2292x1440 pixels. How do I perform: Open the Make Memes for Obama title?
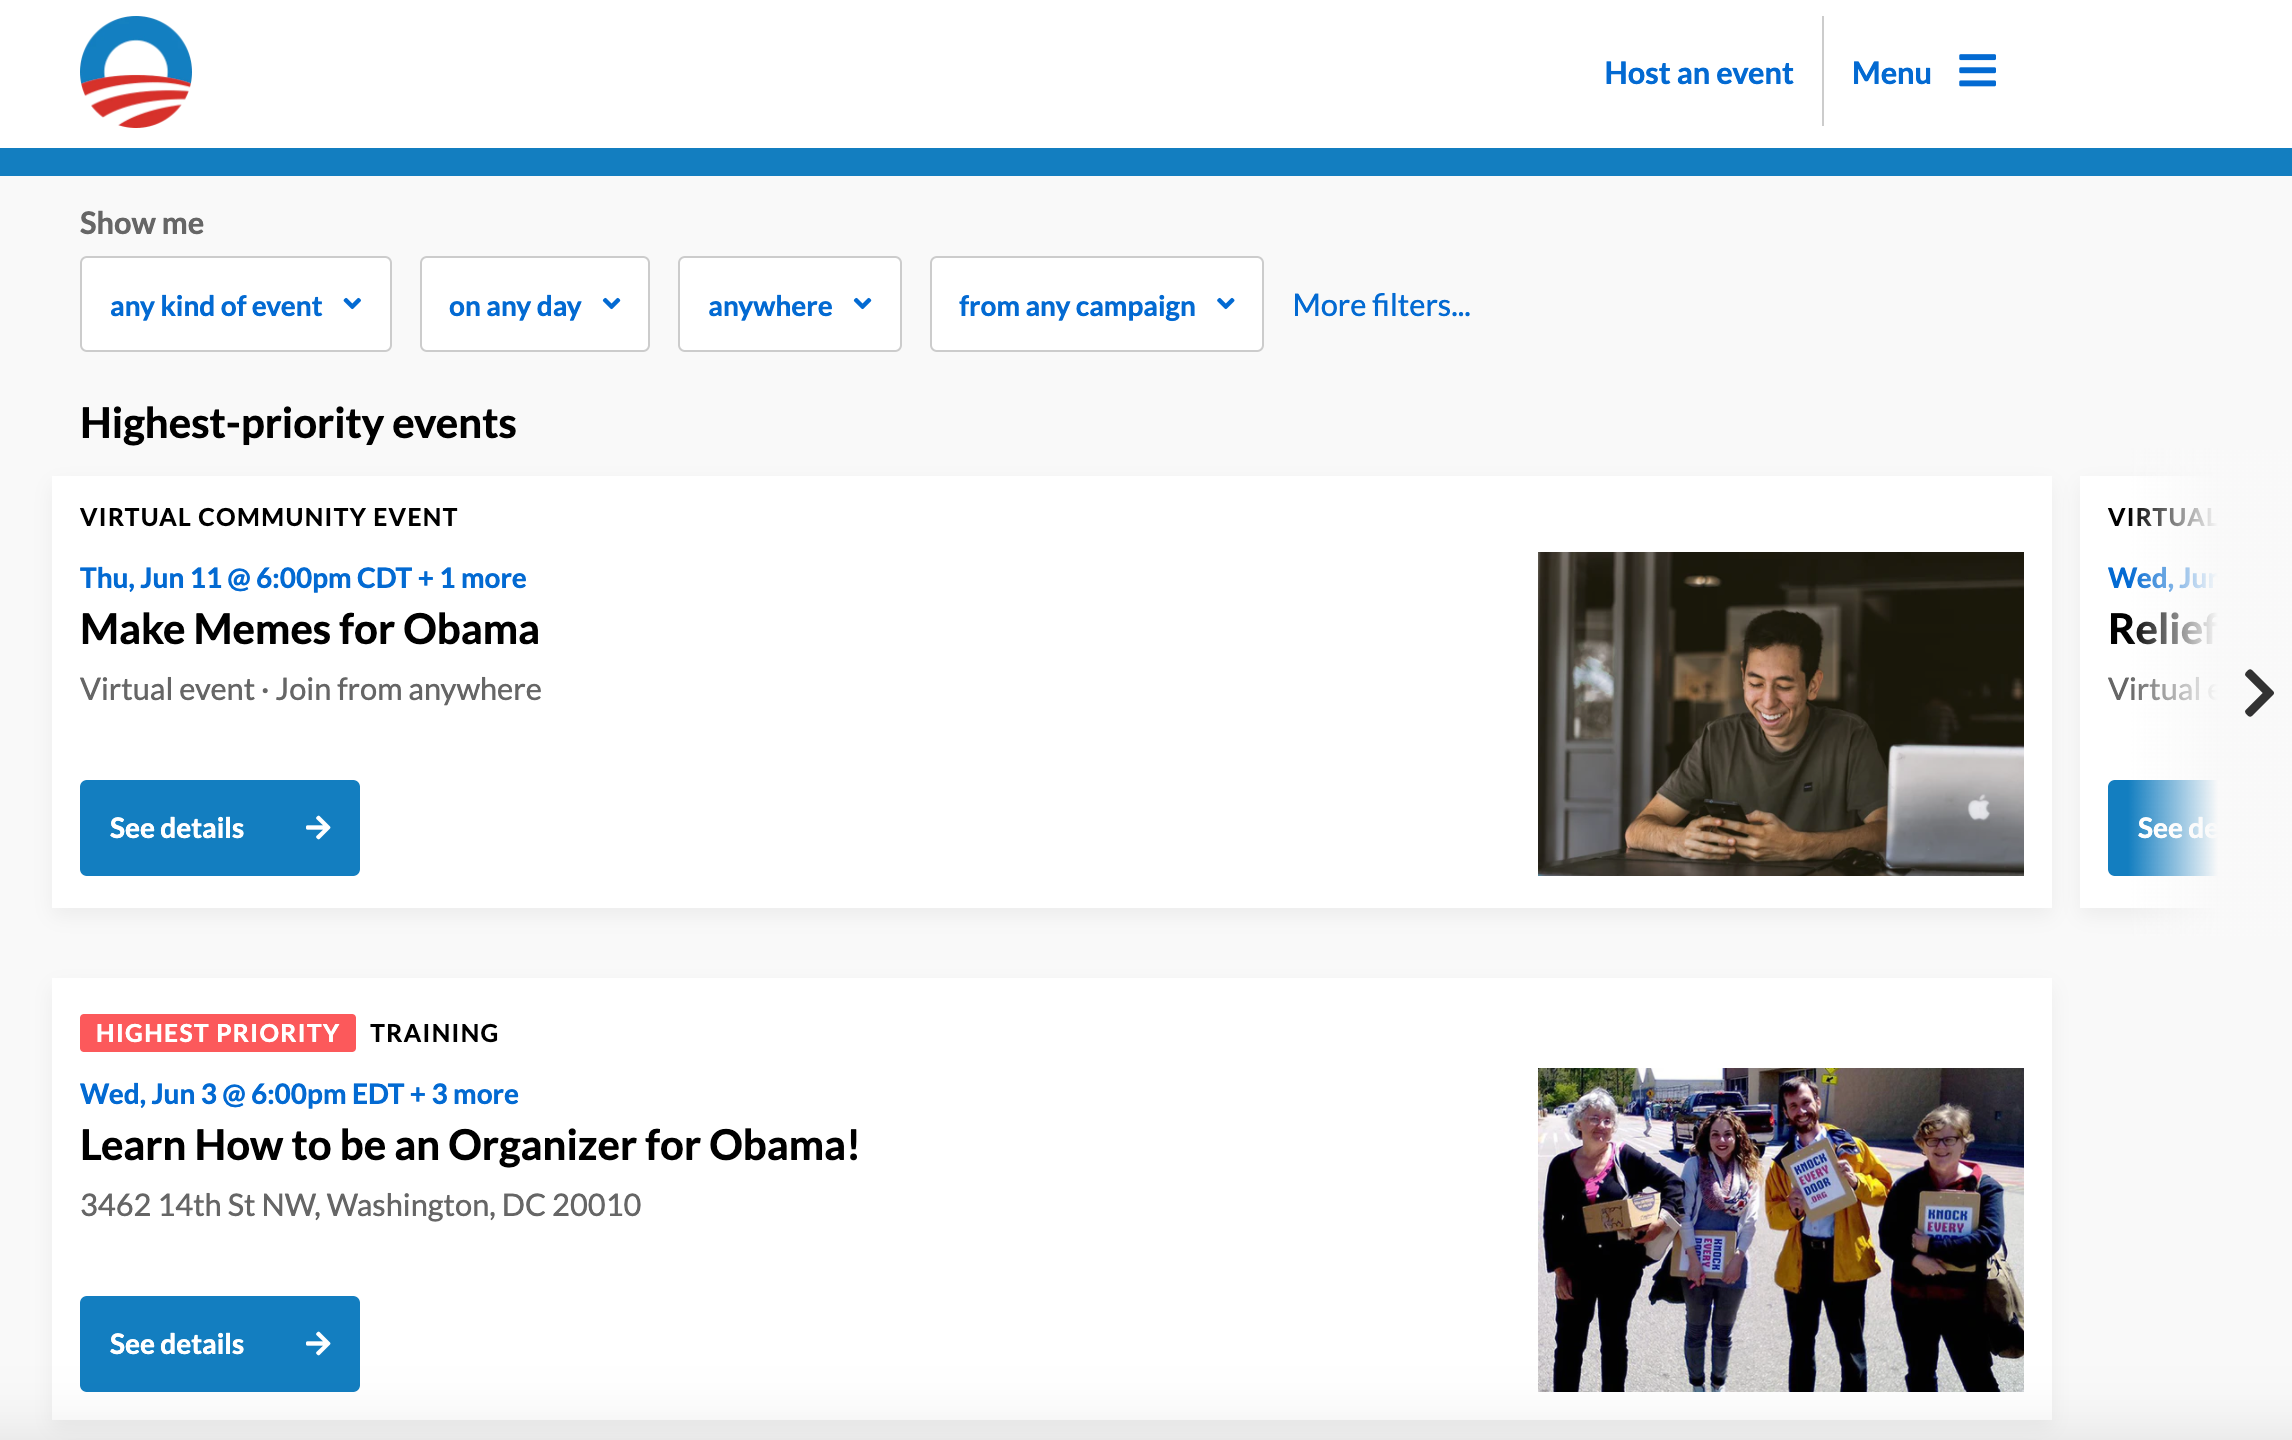pos(309,629)
